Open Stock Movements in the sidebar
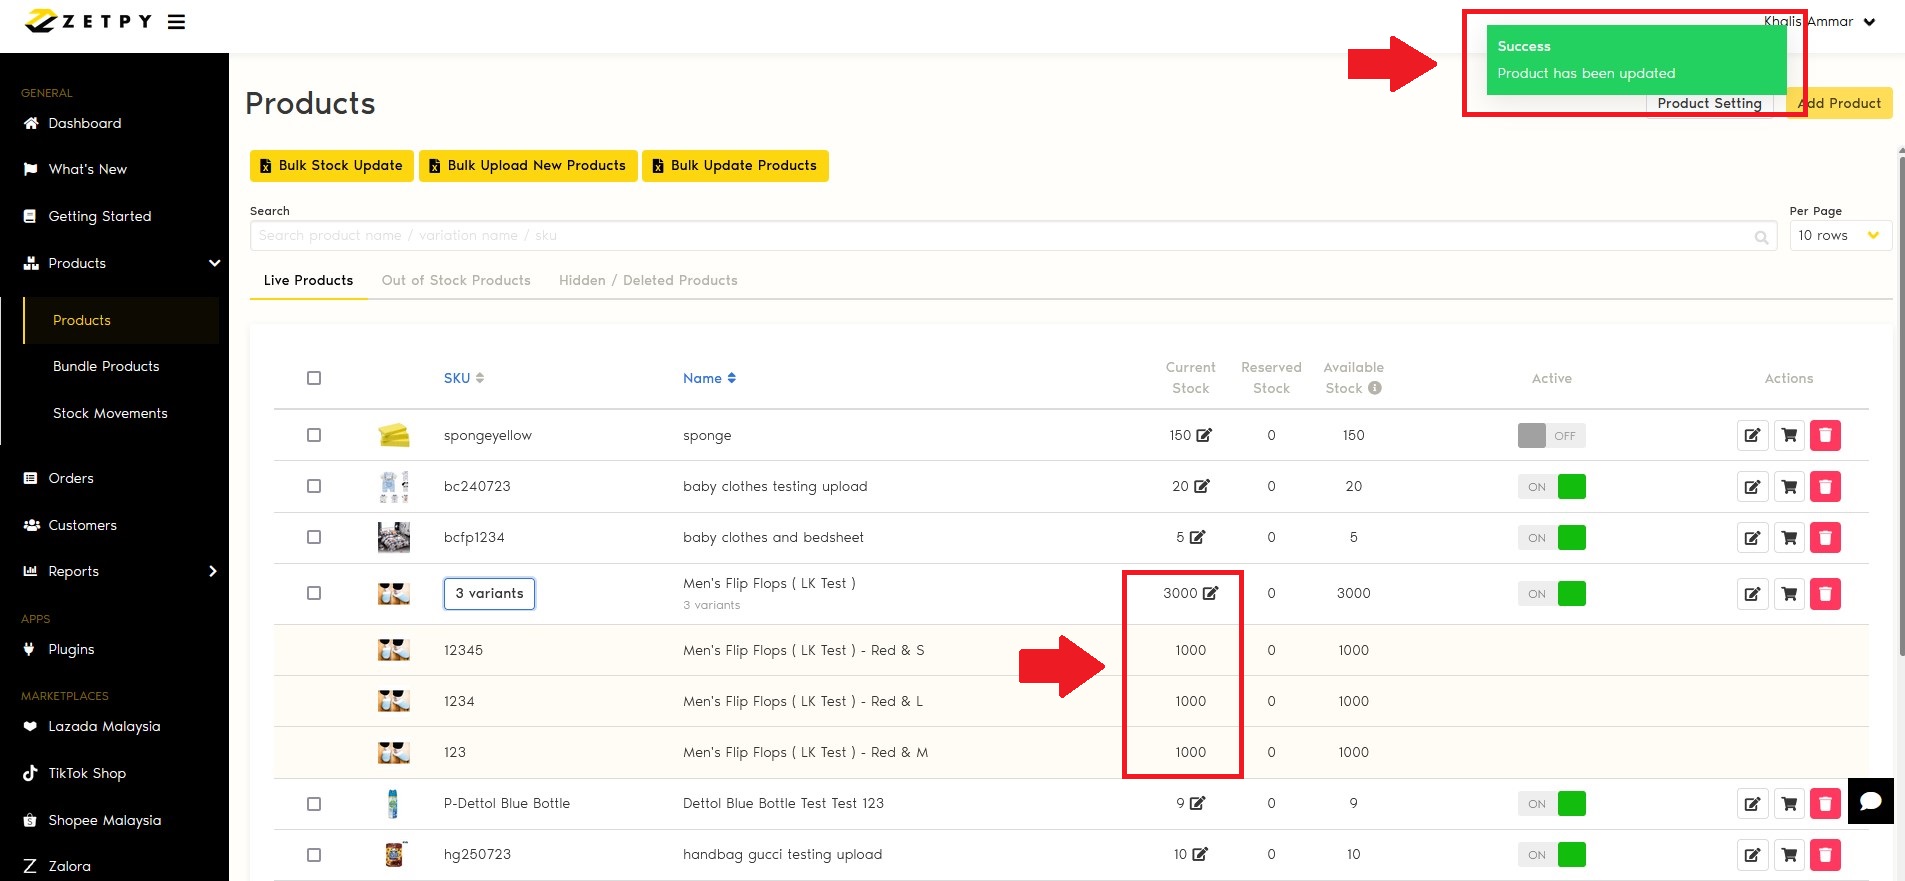The height and width of the screenshot is (881, 1905). point(110,413)
